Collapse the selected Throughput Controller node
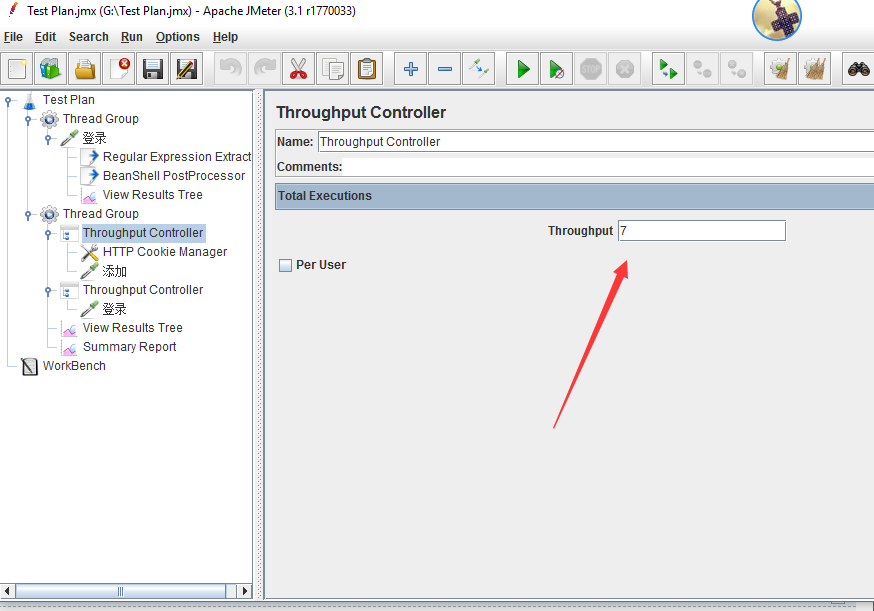The width and height of the screenshot is (874, 611). [48, 234]
